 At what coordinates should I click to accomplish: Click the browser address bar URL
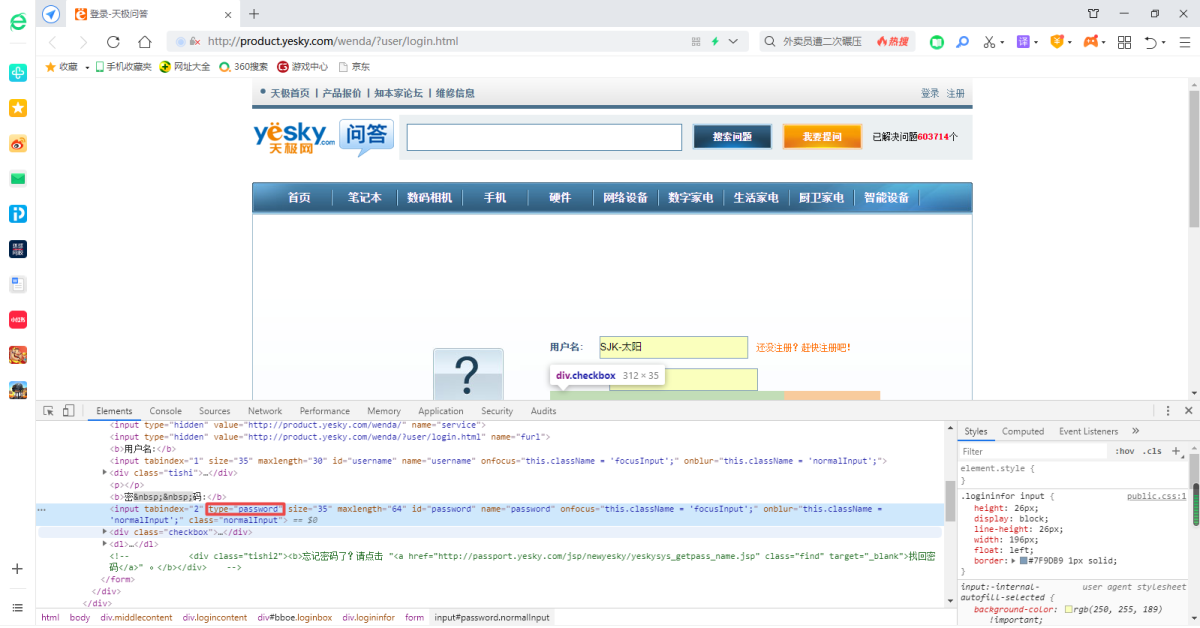333,42
